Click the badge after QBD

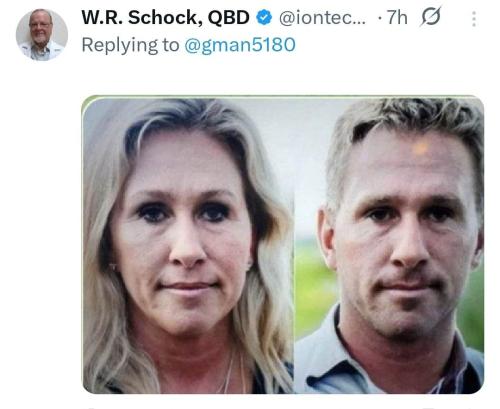(264, 17)
